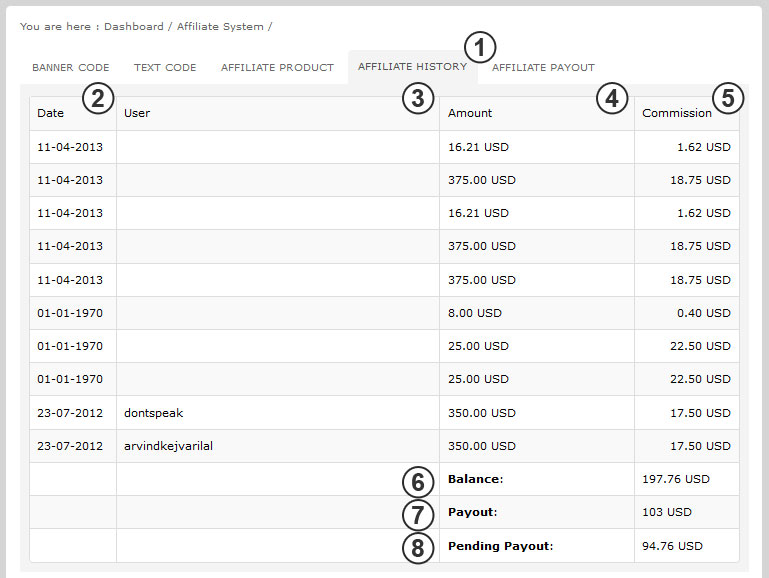Open the Banner Code tab

click(x=71, y=68)
